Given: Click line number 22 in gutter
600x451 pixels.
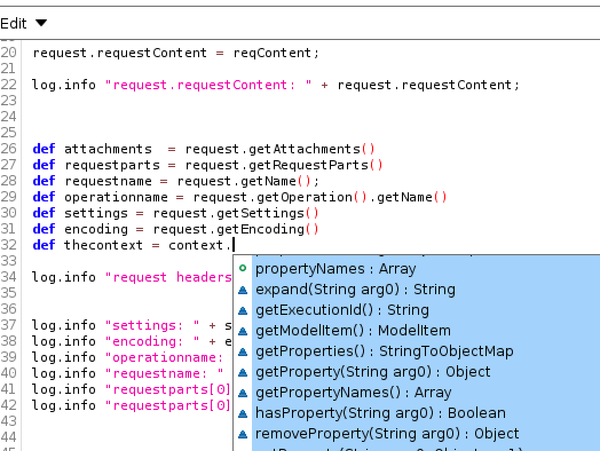Looking at the screenshot, I should coord(9,85).
